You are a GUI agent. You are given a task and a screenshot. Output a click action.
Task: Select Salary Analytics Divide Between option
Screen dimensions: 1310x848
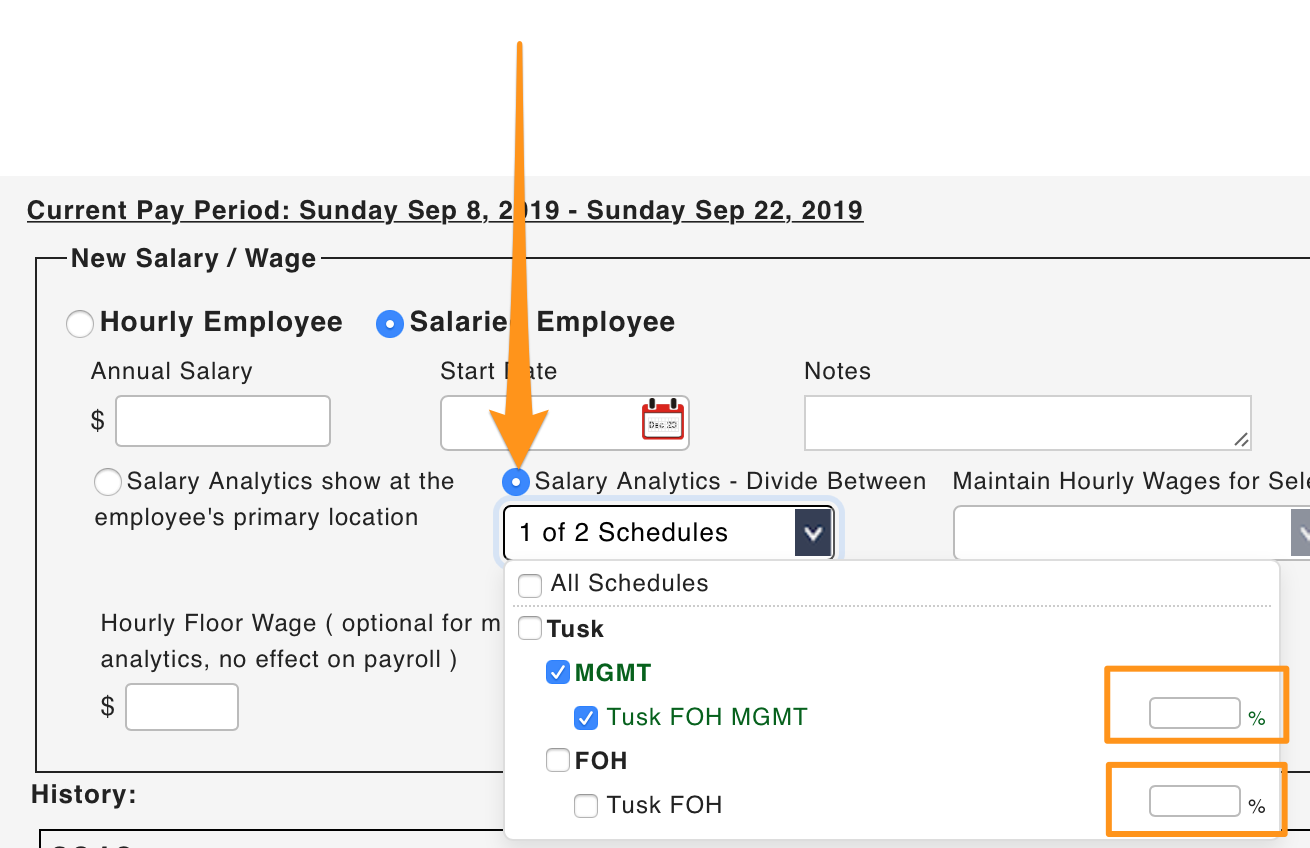[x=515, y=483]
